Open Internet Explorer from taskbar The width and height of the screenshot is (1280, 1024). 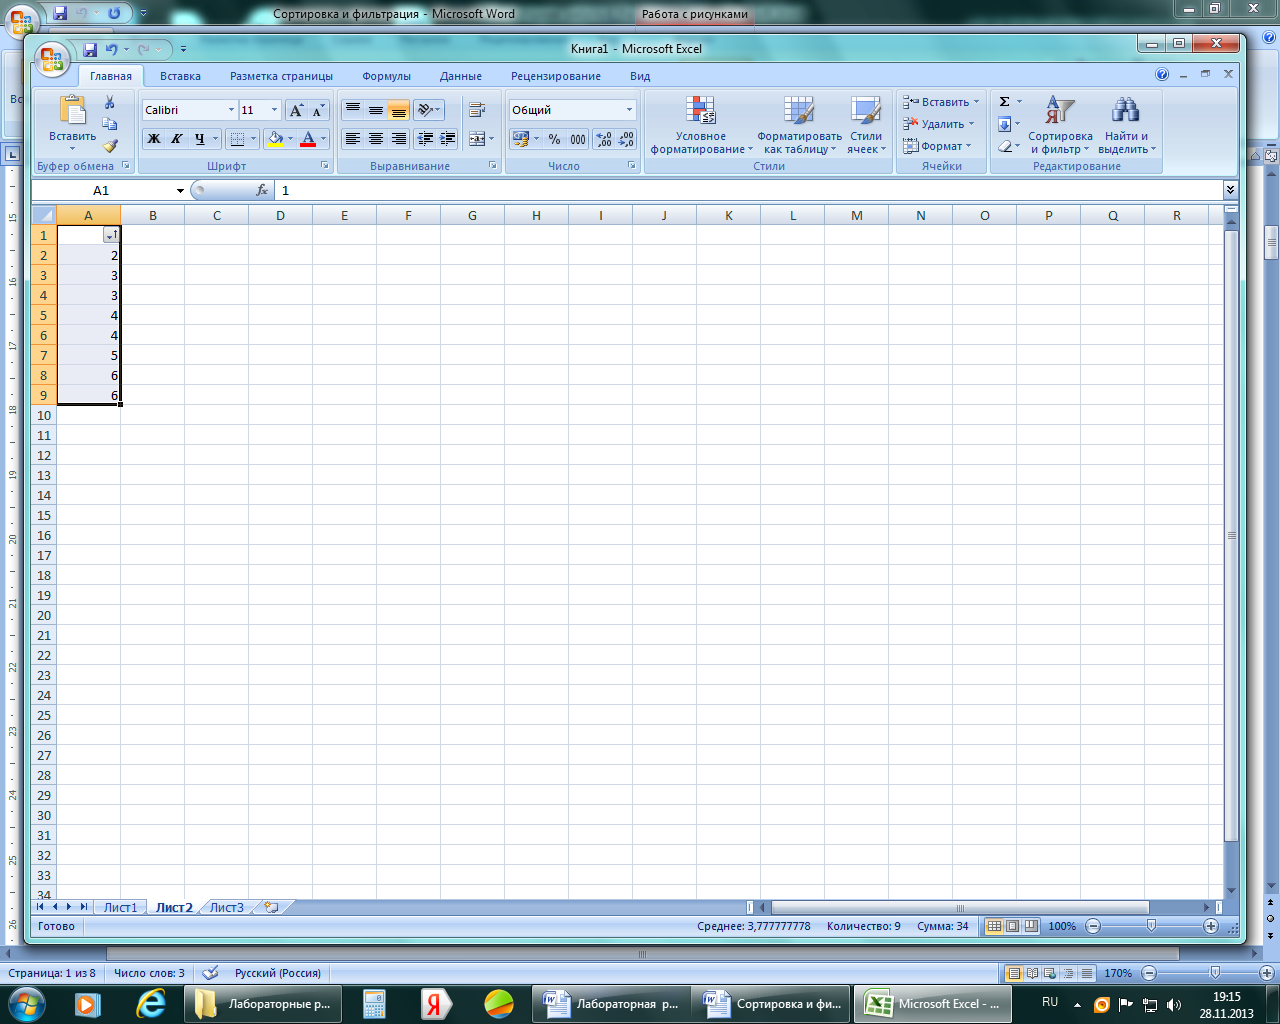point(150,1003)
